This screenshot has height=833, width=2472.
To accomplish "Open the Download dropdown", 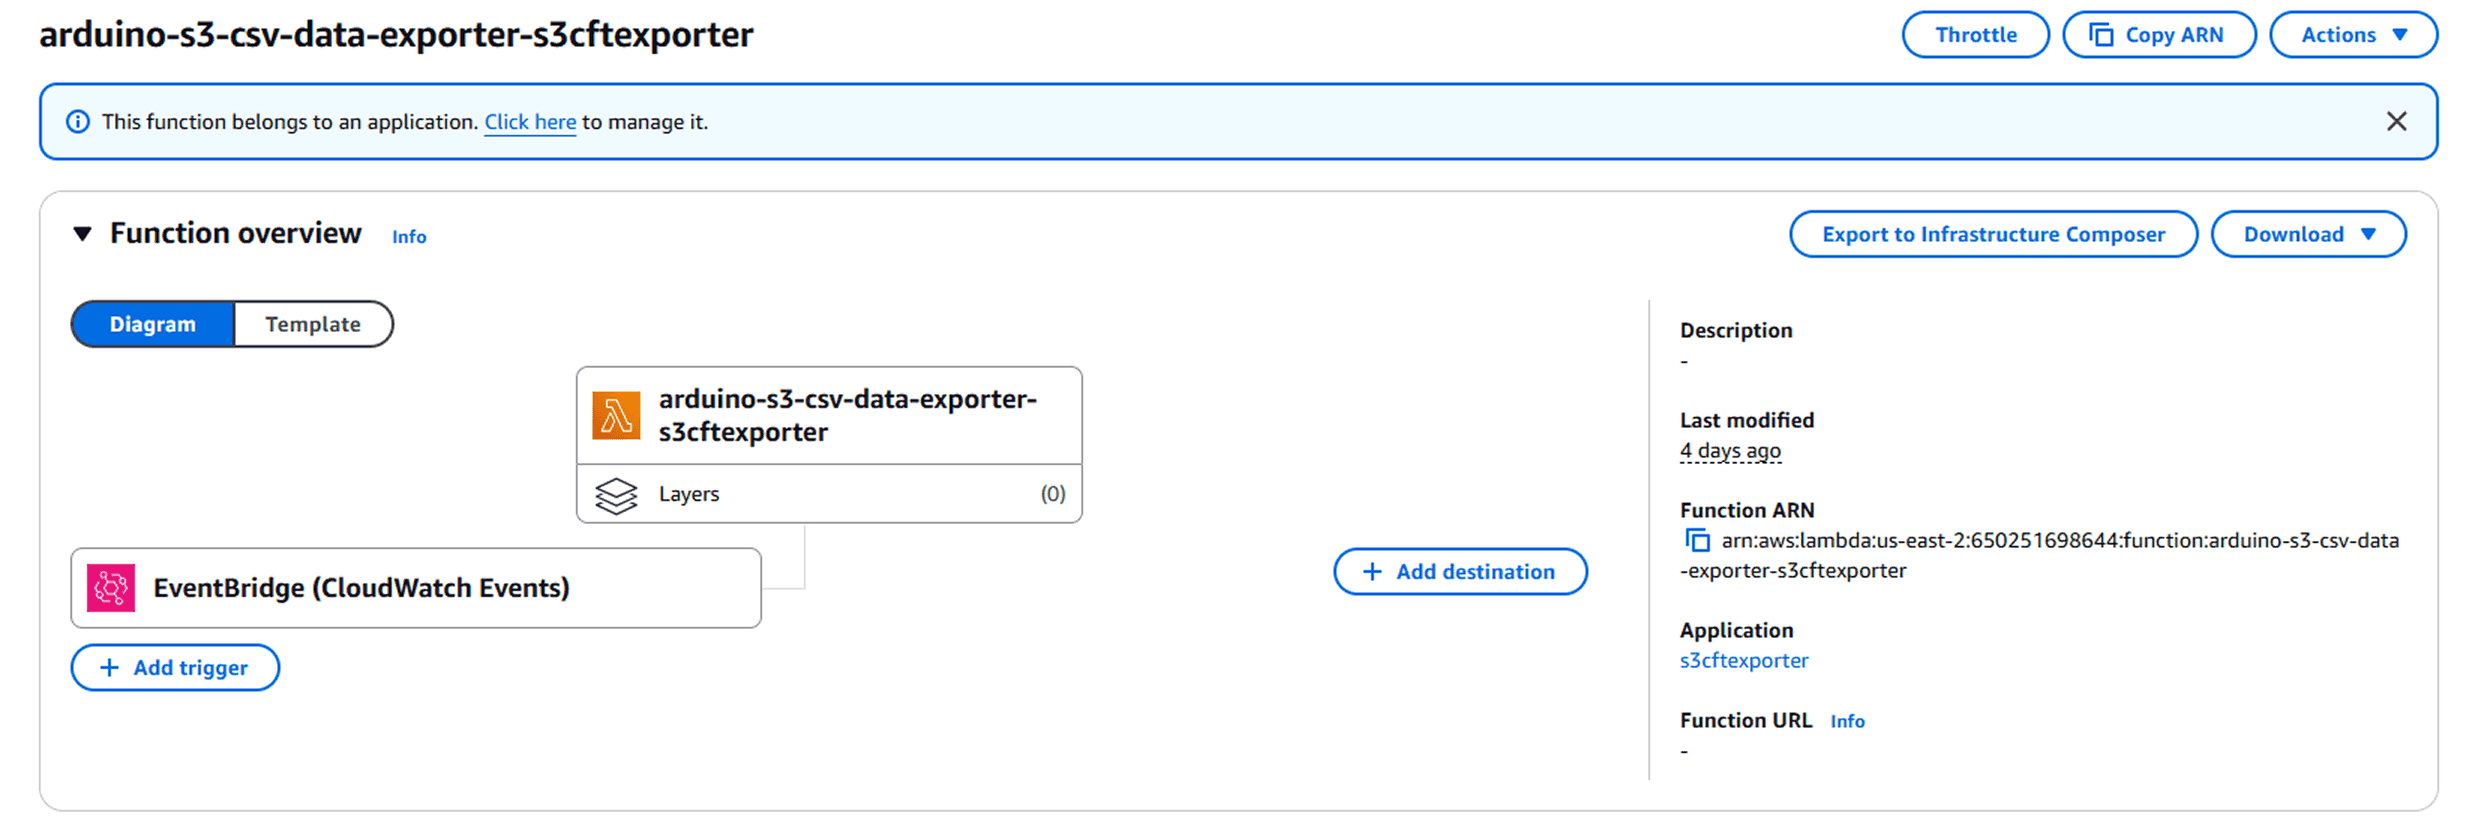I will [x=2308, y=233].
